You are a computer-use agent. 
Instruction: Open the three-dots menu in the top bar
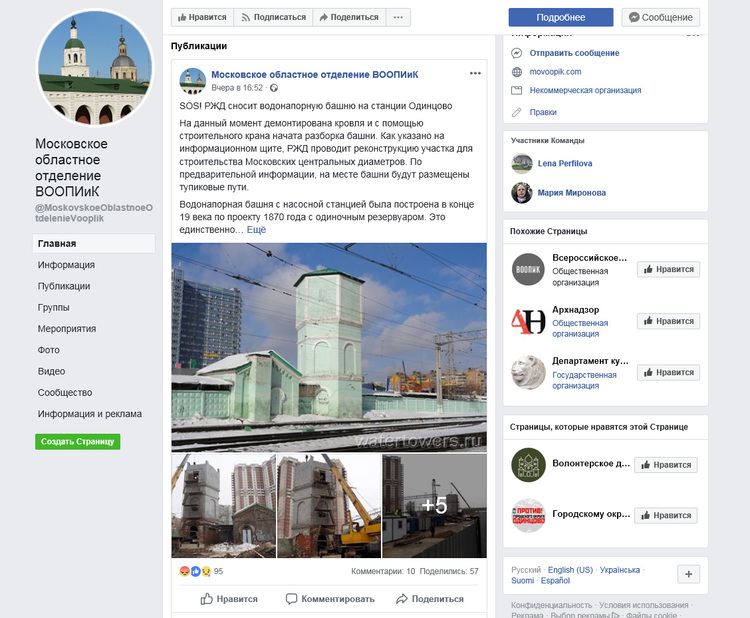(x=398, y=17)
